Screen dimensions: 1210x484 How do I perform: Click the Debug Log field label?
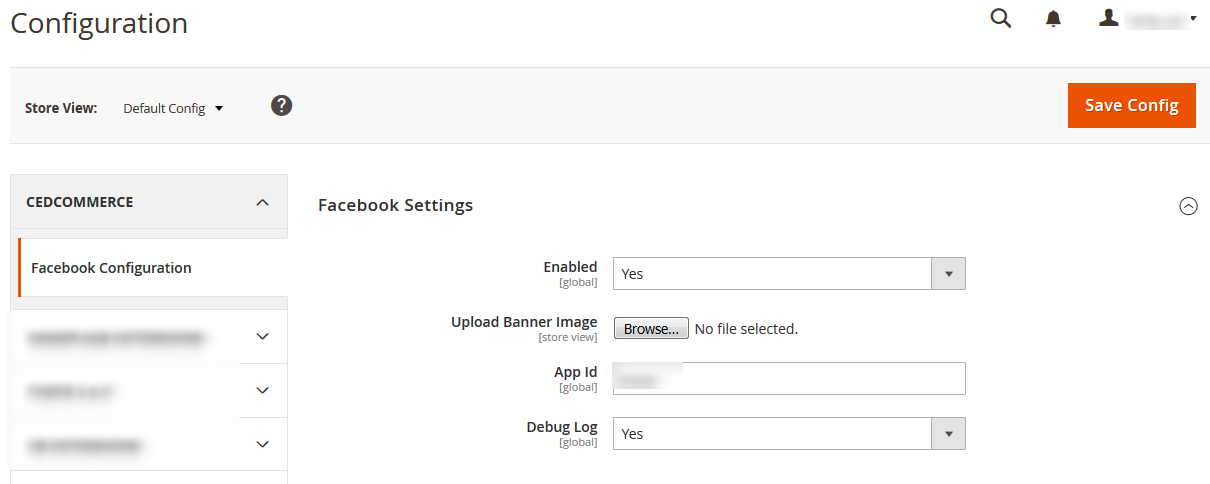tap(562, 427)
